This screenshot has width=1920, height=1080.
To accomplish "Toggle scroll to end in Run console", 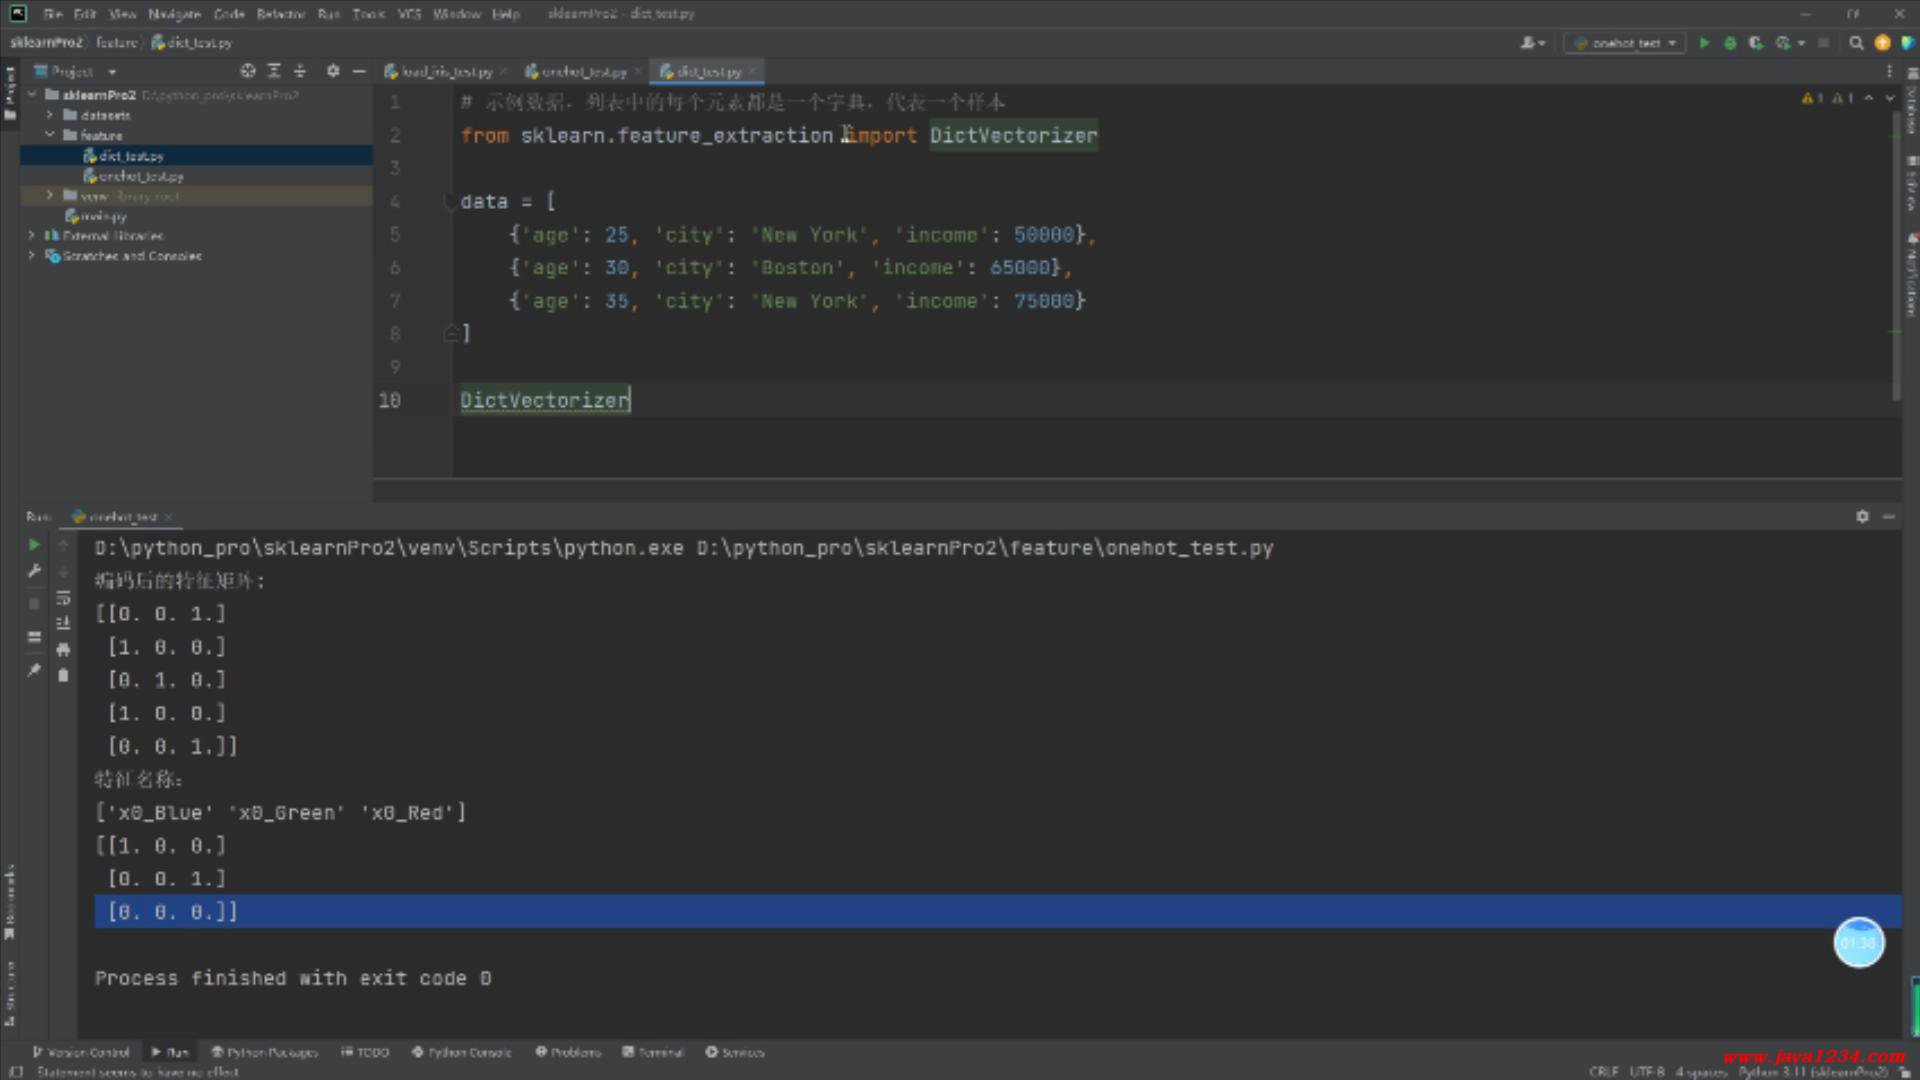I will 63,623.
